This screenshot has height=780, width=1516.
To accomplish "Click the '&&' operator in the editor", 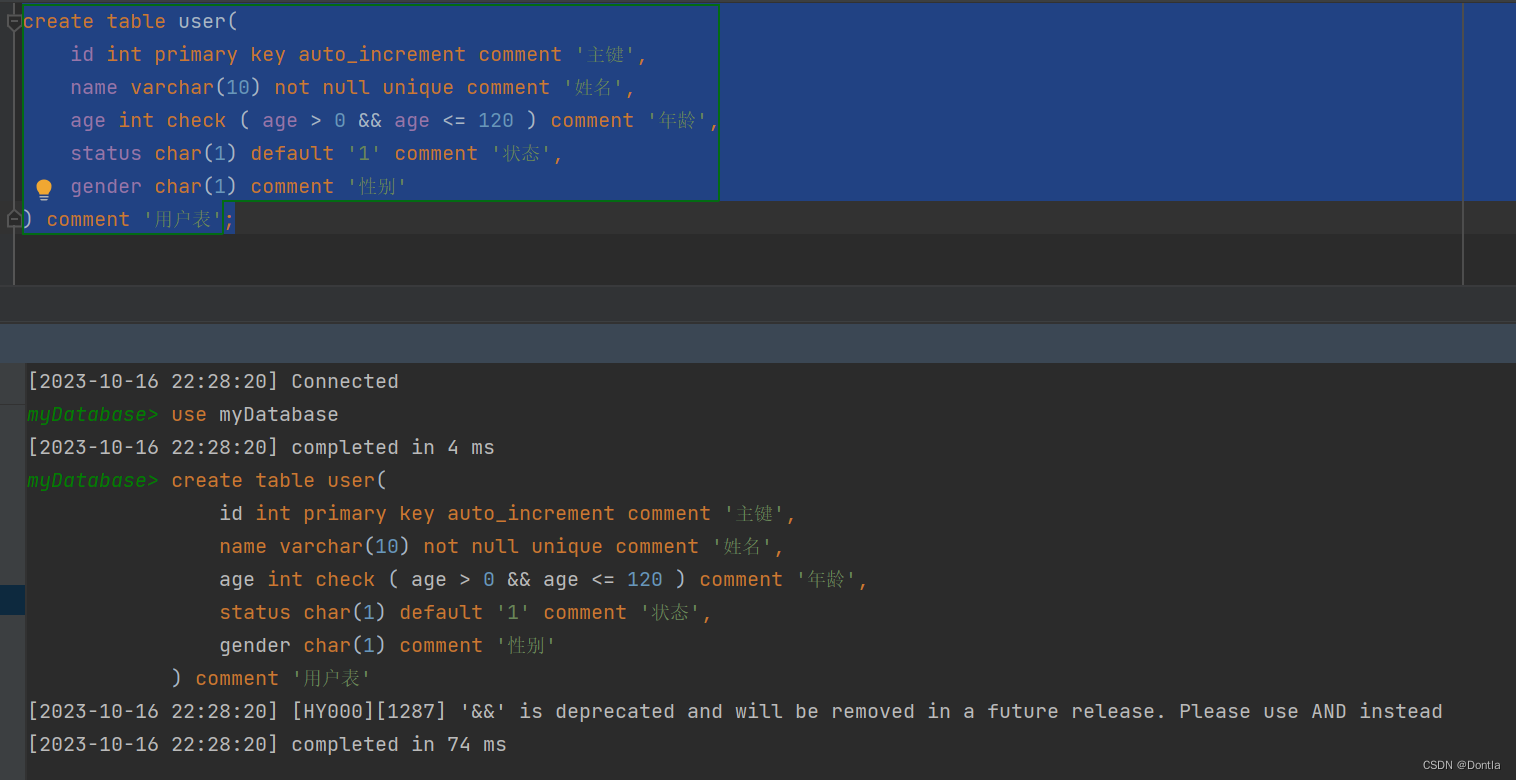I will click(370, 120).
